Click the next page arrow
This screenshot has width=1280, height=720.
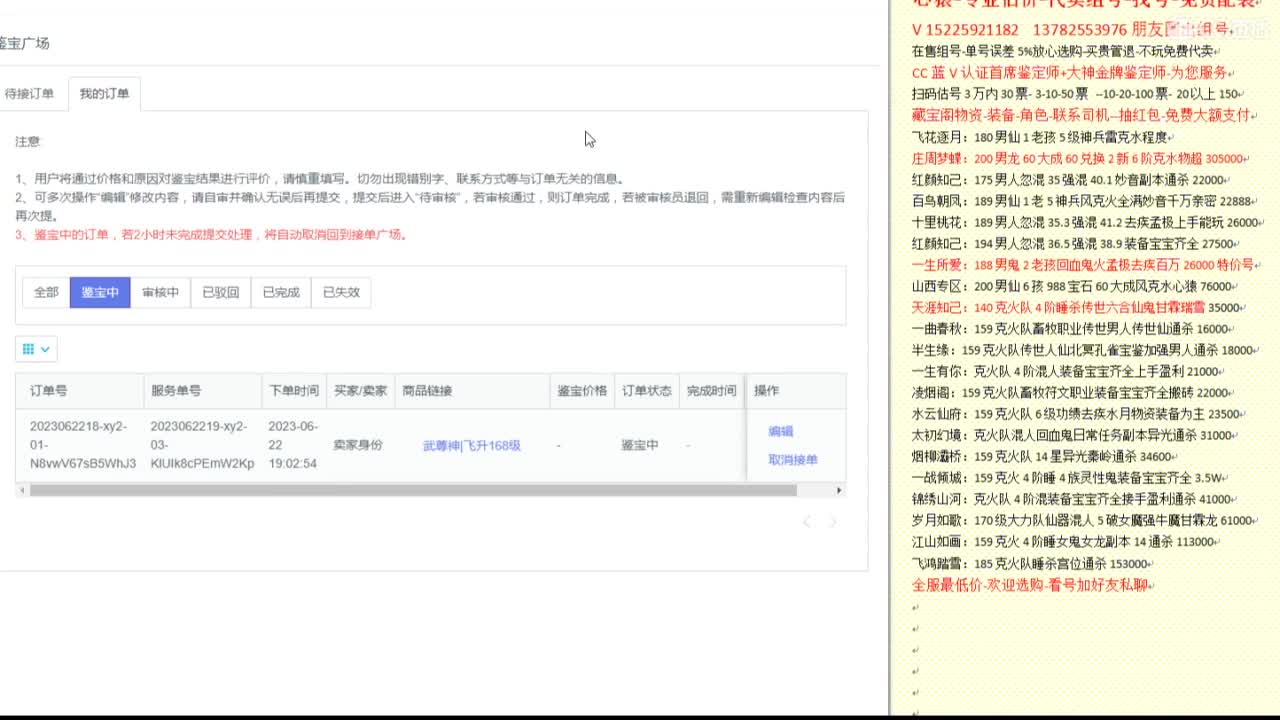click(x=832, y=521)
